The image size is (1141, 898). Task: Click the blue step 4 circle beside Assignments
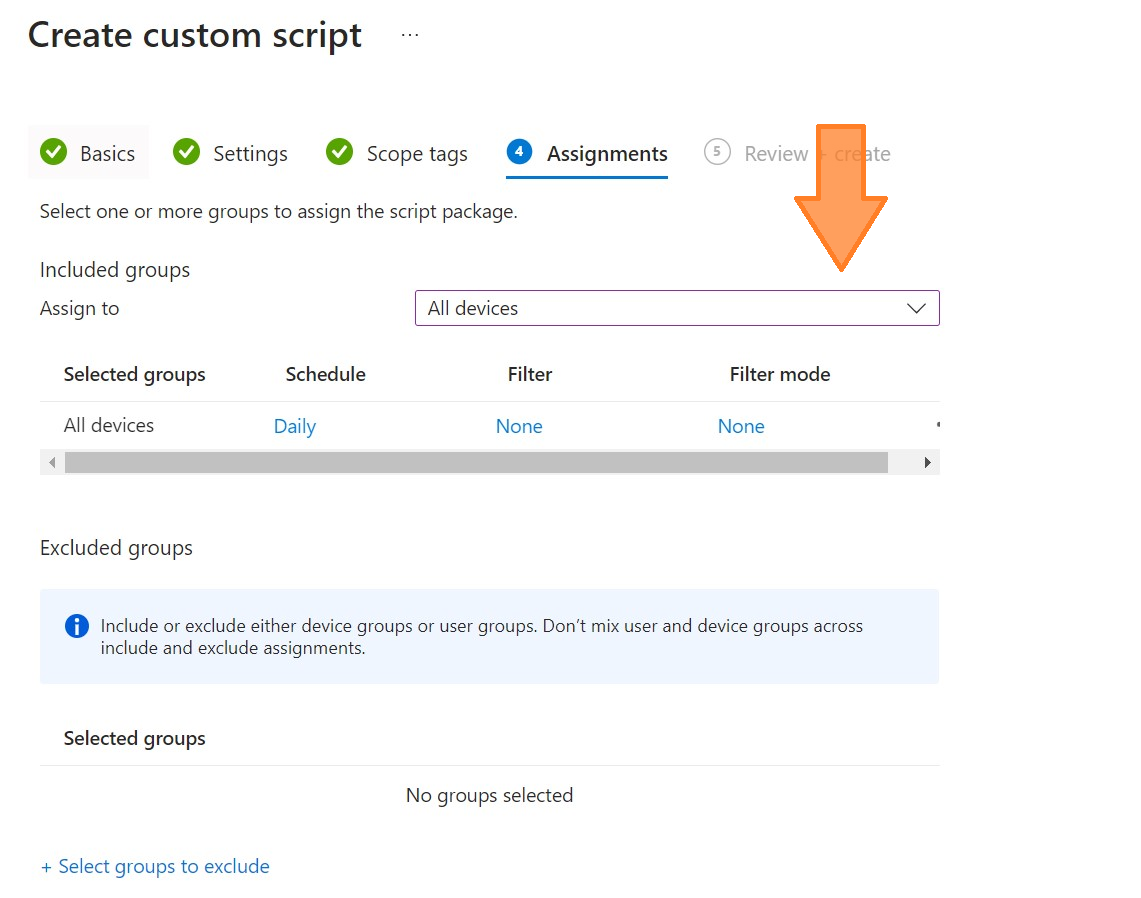click(x=519, y=152)
